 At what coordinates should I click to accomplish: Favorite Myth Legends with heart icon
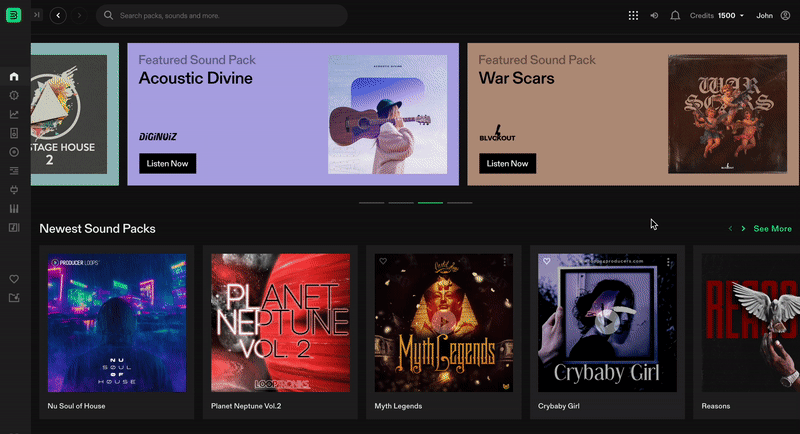(383, 261)
